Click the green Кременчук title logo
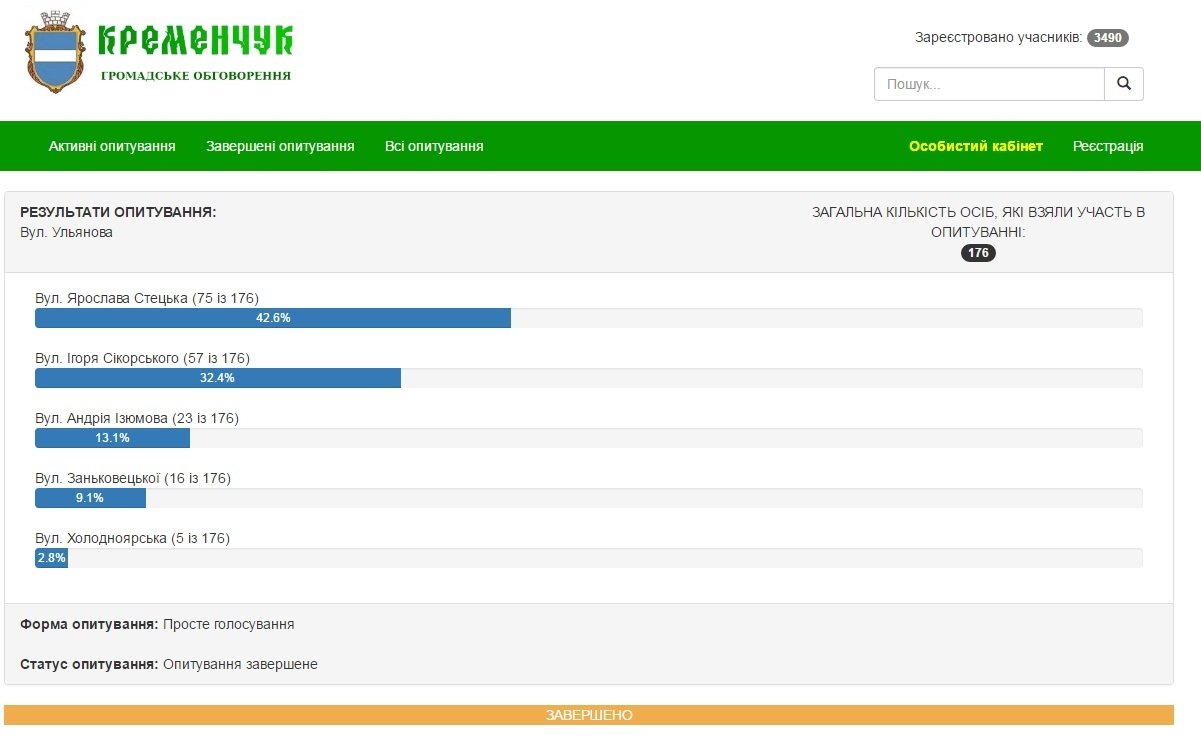Image resolution: width=1201 pixels, height=745 pixels. (x=196, y=40)
